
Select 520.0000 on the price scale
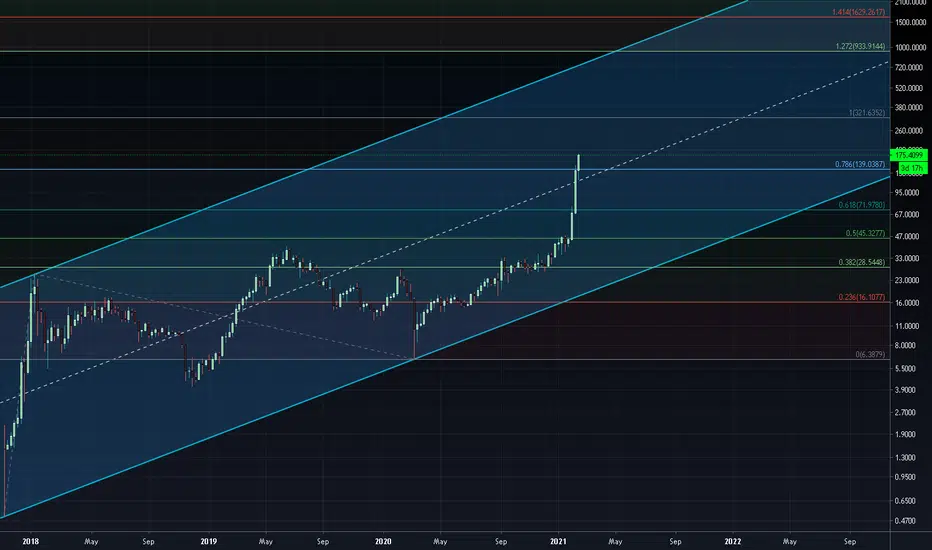pyautogui.click(x=909, y=88)
